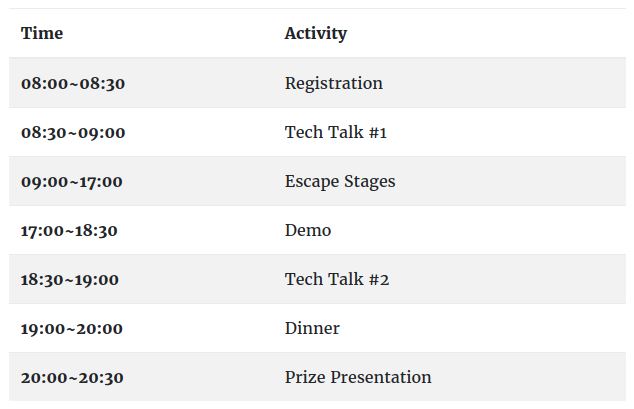Select the 18:30~19:00 time slot
This screenshot has width=634, height=409.
(x=70, y=279)
